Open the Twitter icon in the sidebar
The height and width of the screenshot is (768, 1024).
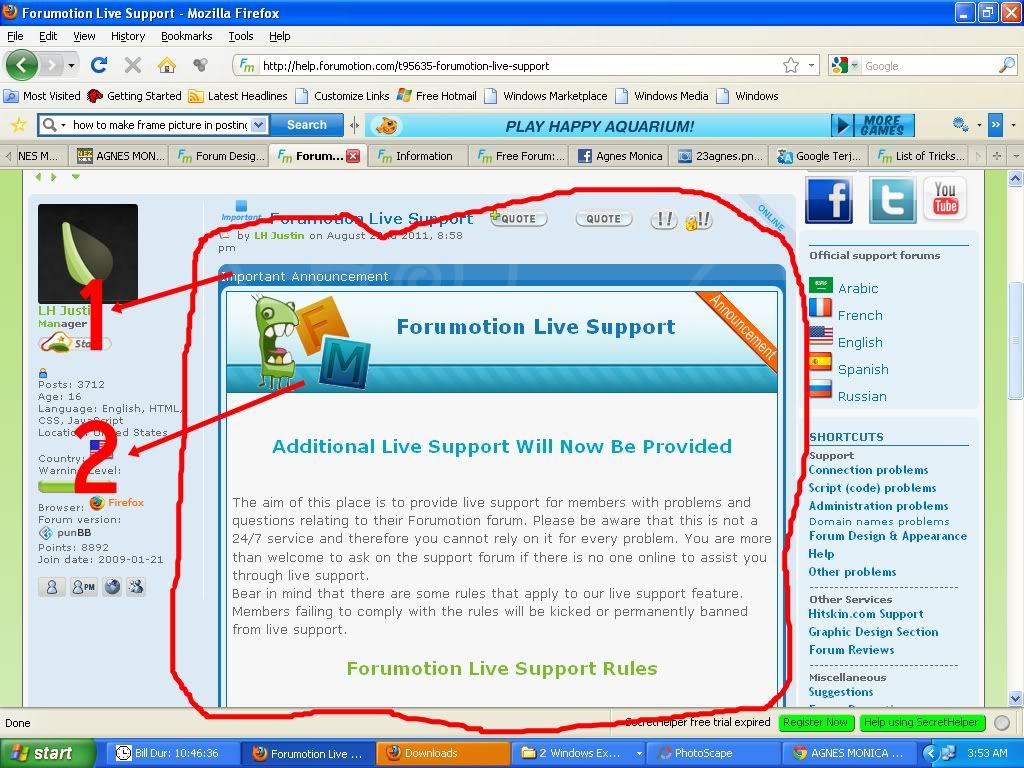(x=893, y=200)
